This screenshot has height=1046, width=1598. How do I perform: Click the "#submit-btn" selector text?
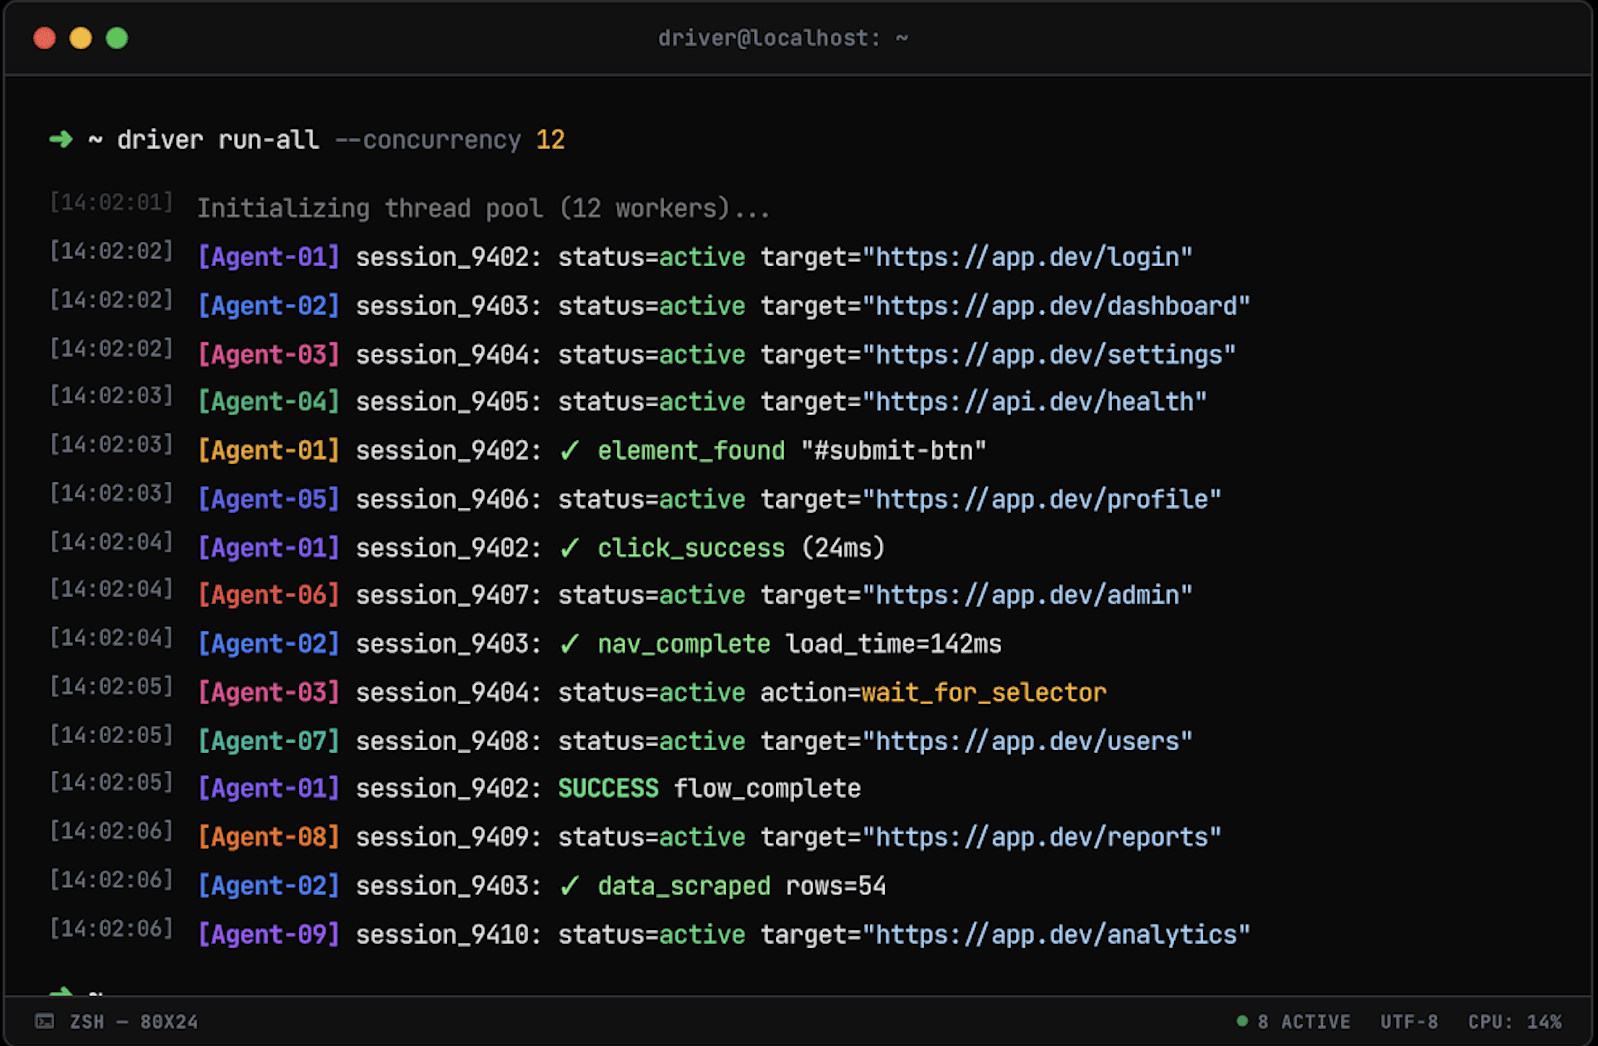tap(893, 451)
